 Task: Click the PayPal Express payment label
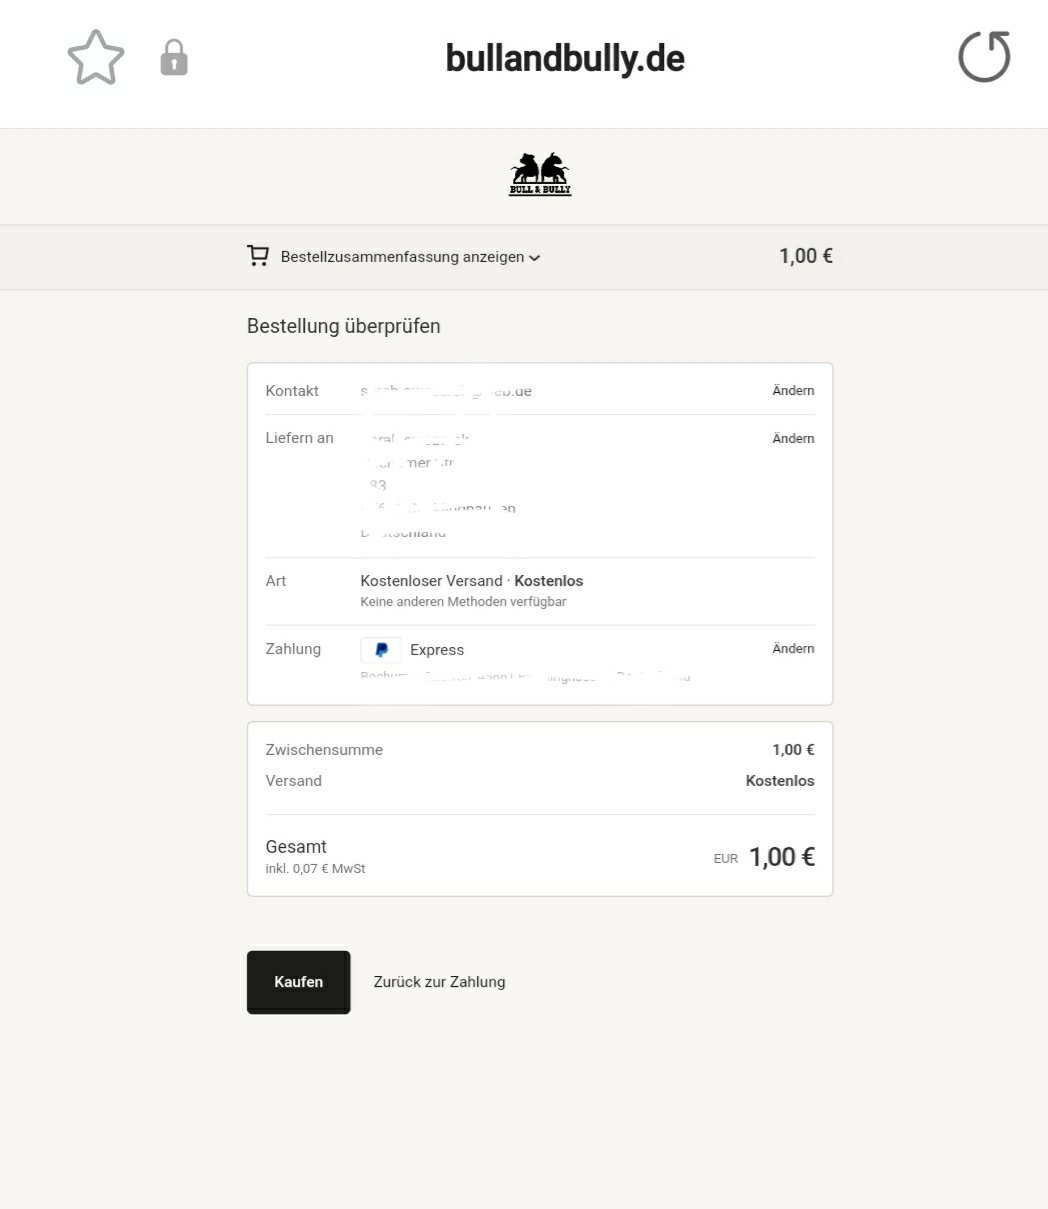[437, 650]
